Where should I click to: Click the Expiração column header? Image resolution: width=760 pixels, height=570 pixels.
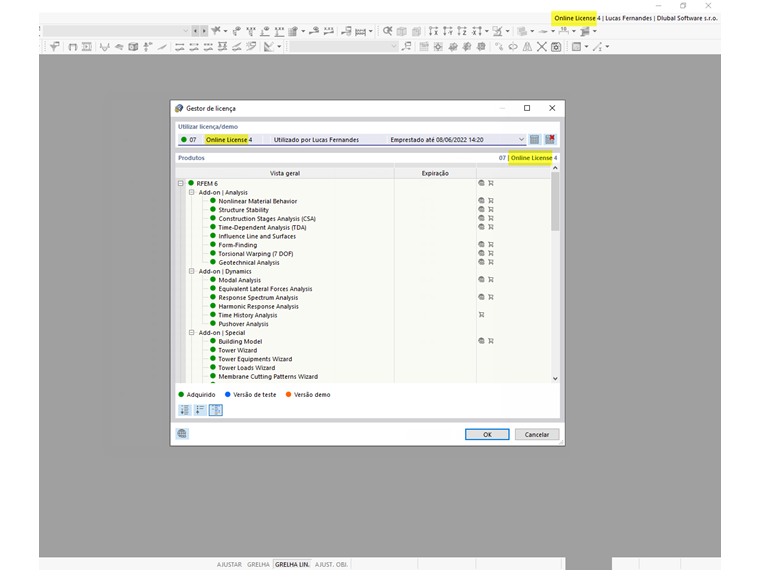tap(435, 173)
